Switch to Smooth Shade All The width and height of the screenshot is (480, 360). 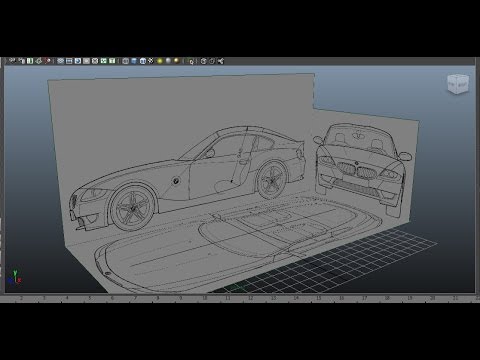134,61
